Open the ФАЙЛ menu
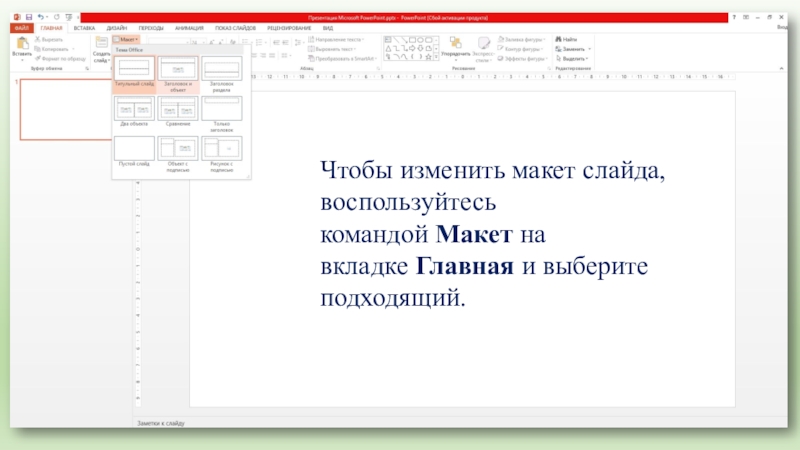The height and width of the screenshot is (450, 800). click(22, 28)
